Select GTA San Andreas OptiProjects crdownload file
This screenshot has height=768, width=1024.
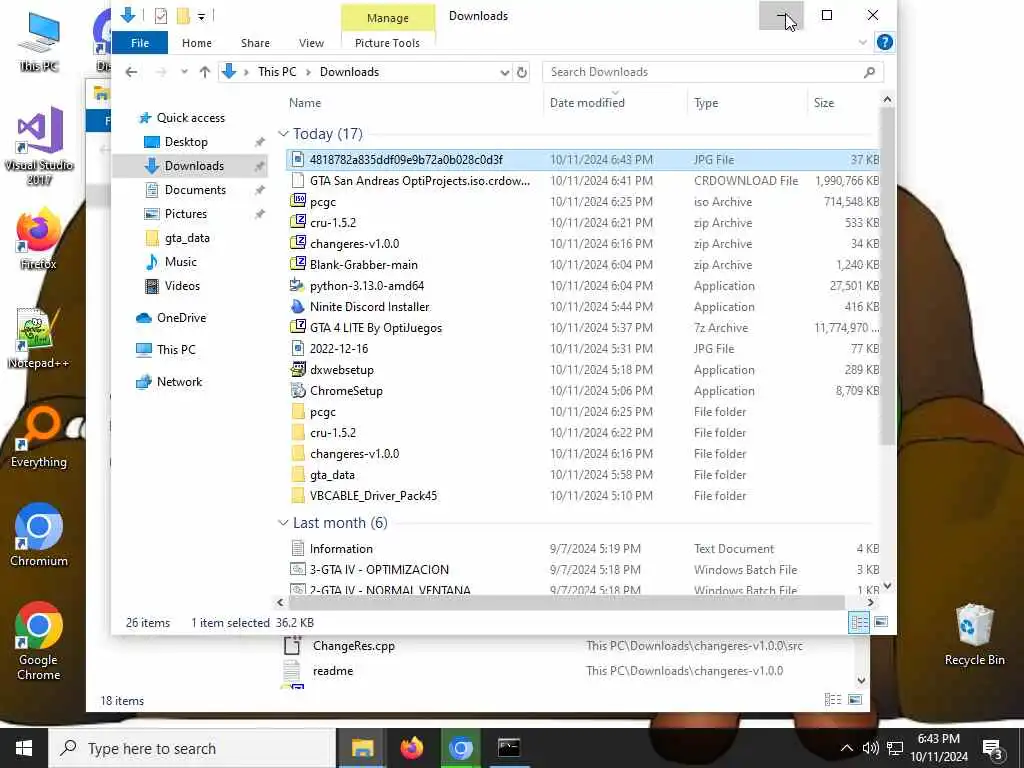click(419, 181)
